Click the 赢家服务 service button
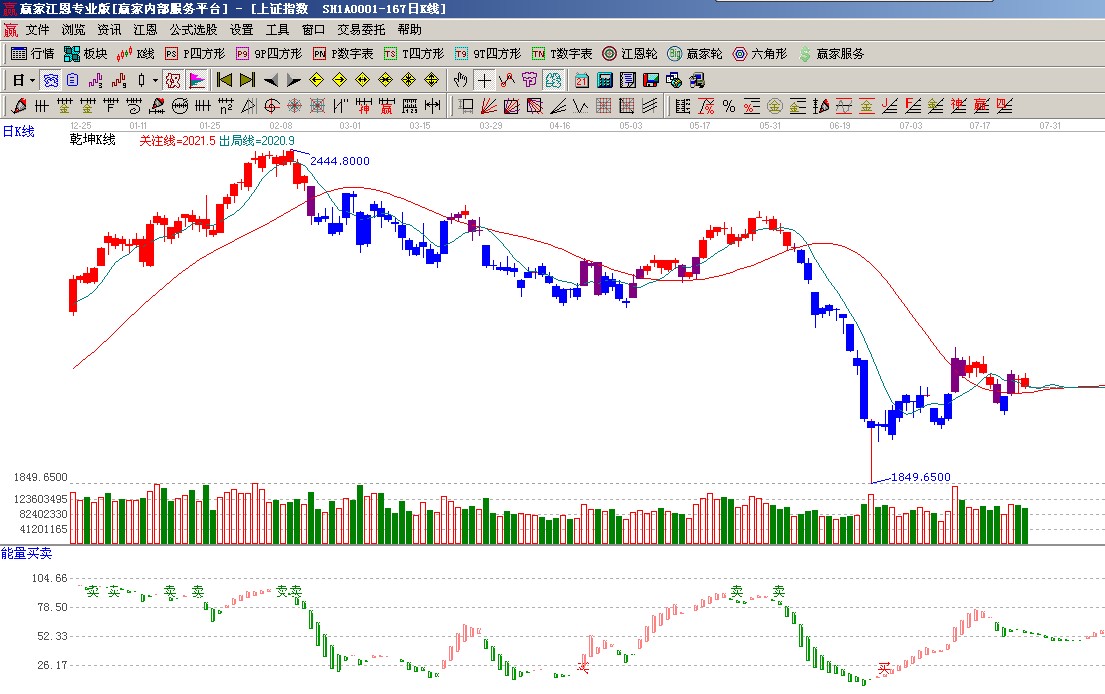1105x694 pixels. tap(831, 54)
